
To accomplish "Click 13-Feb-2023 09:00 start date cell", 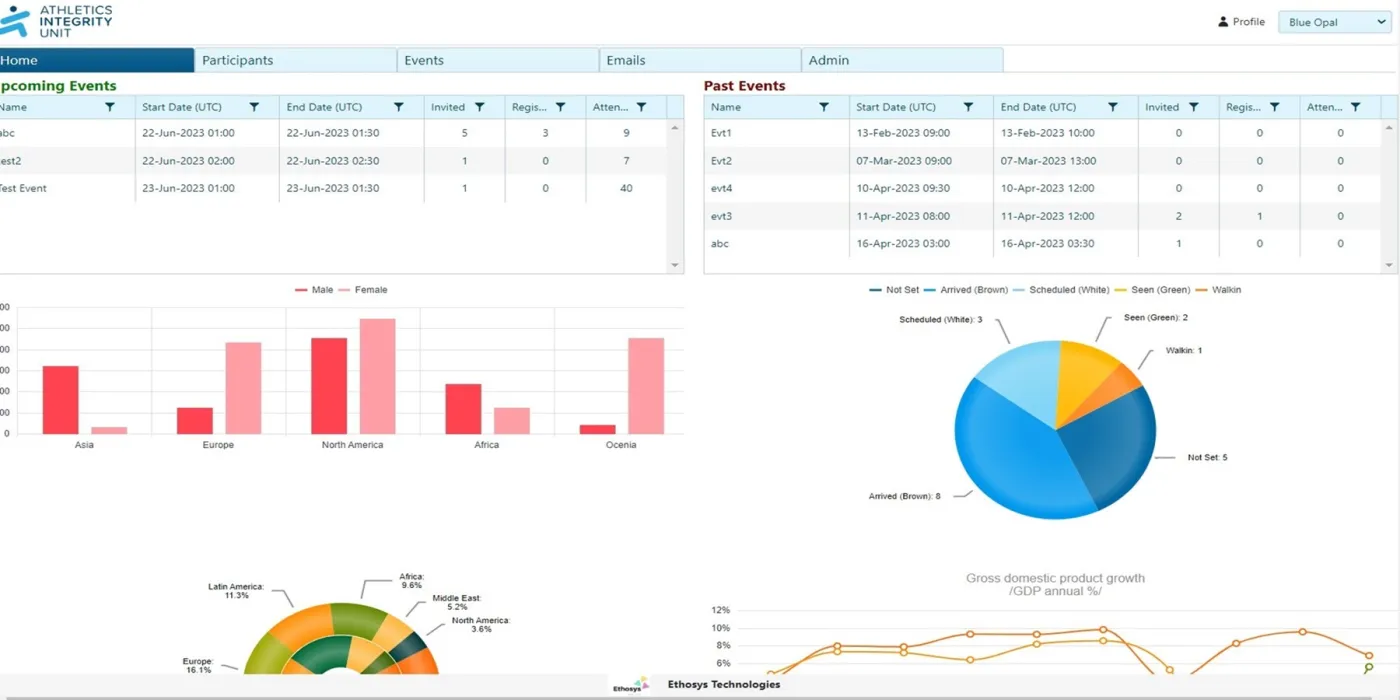I will coord(921,132).
